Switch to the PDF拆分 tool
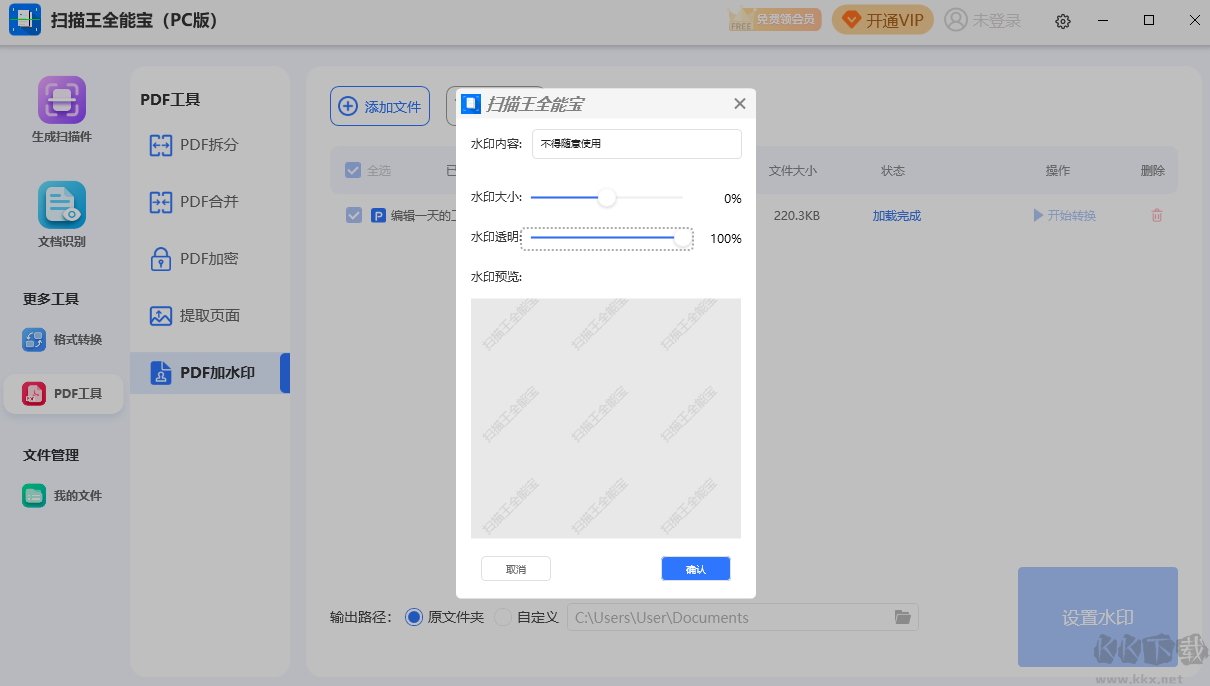 pos(205,145)
